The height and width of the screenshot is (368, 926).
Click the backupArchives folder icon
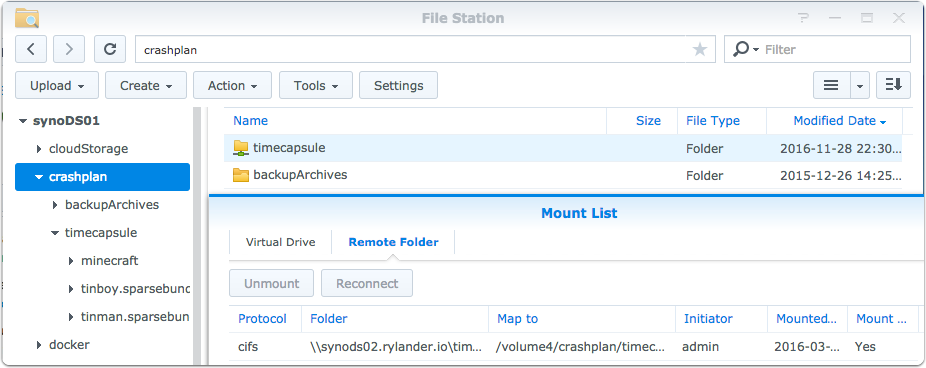pyautogui.click(x=240, y=175)
